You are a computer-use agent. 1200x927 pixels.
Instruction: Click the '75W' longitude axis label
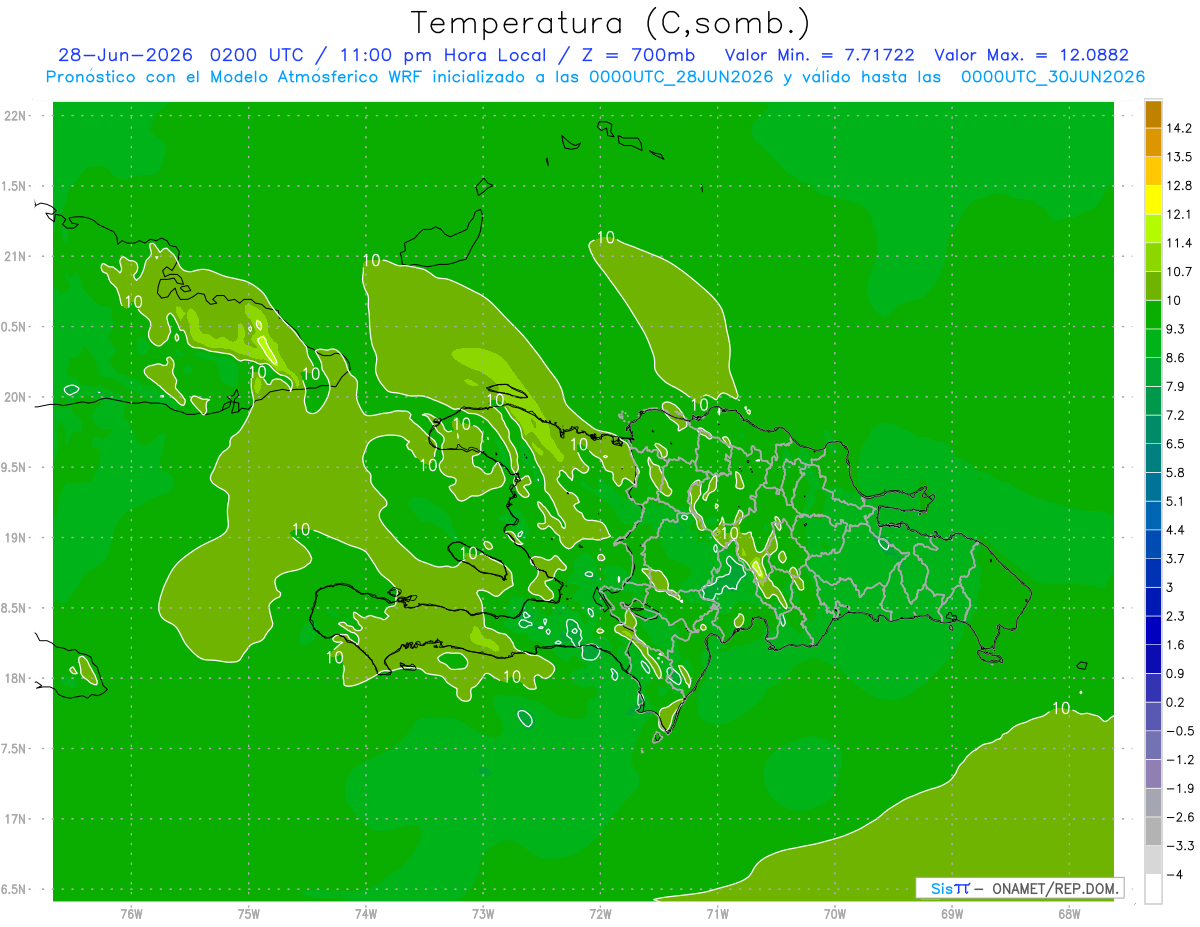click(249, 913)
